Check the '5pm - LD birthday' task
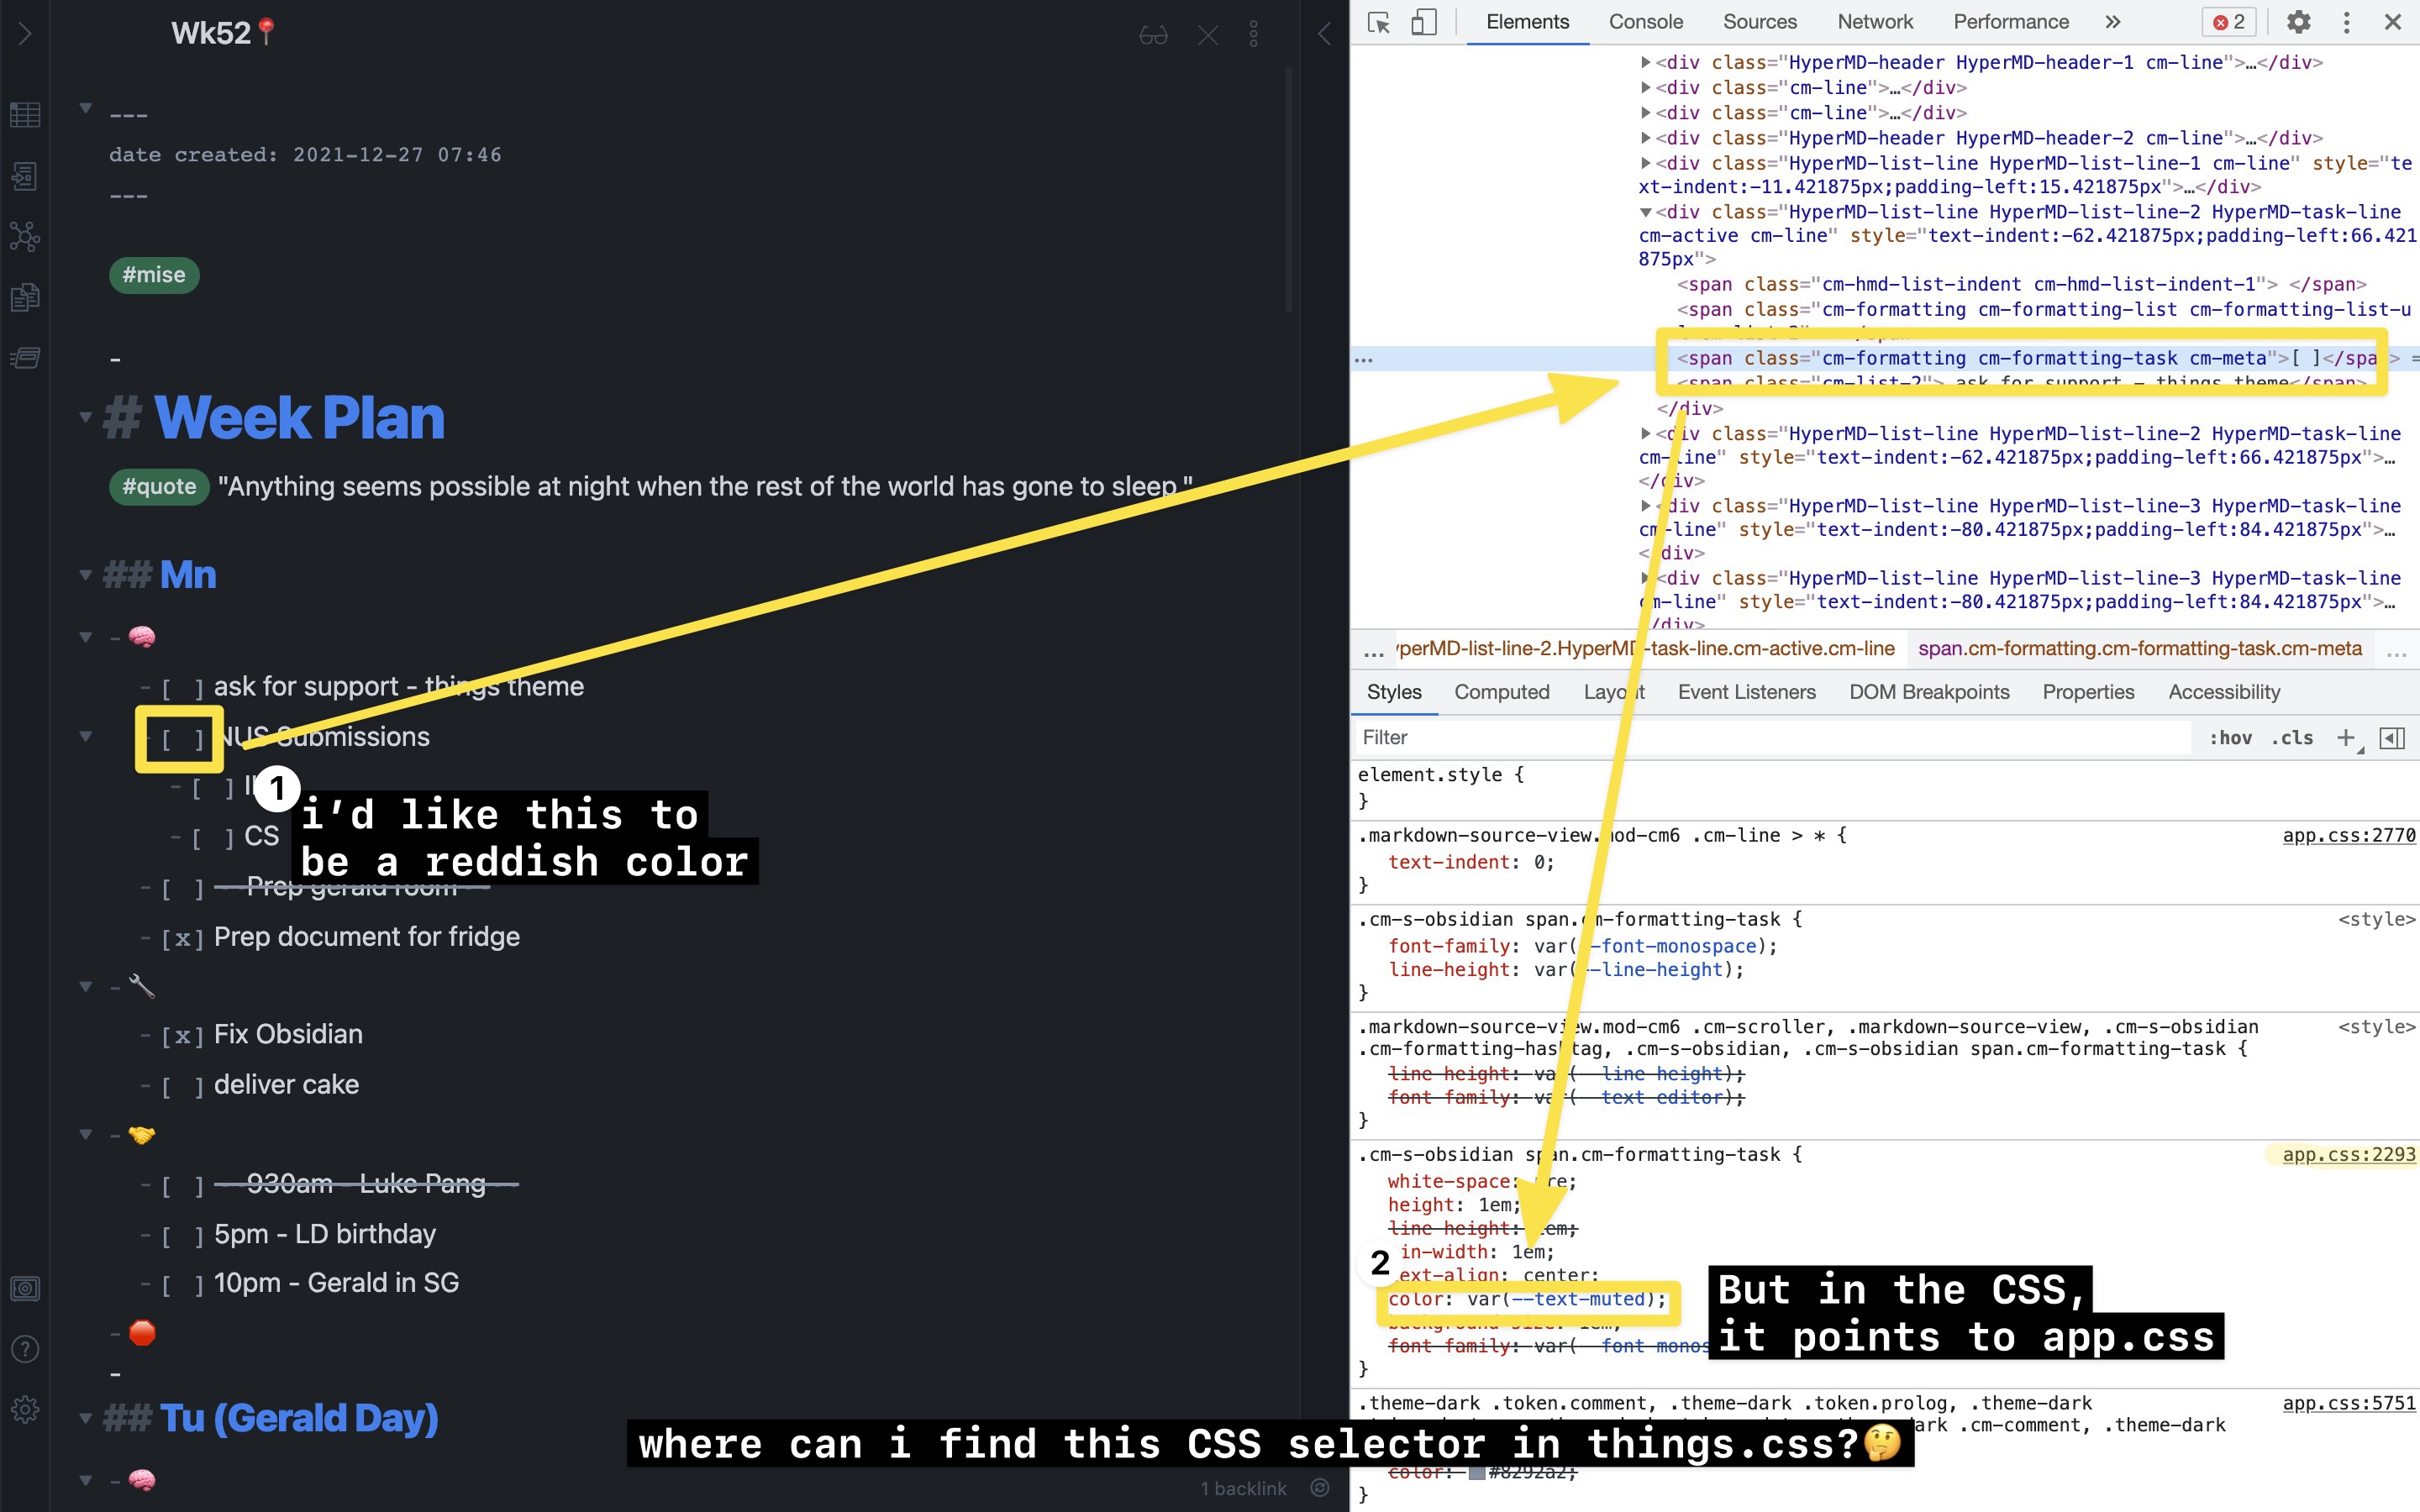This screenshot has height=1512, width=2420. coord(183,1236)
